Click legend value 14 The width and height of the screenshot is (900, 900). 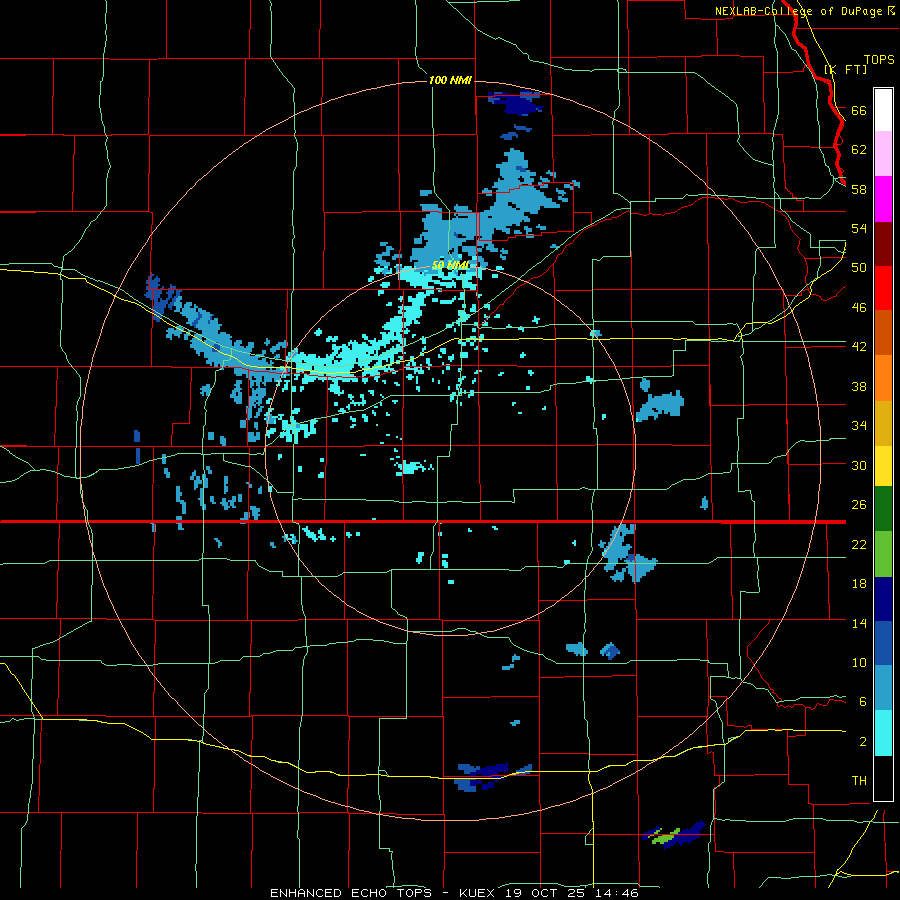click(x=859, y=623)
